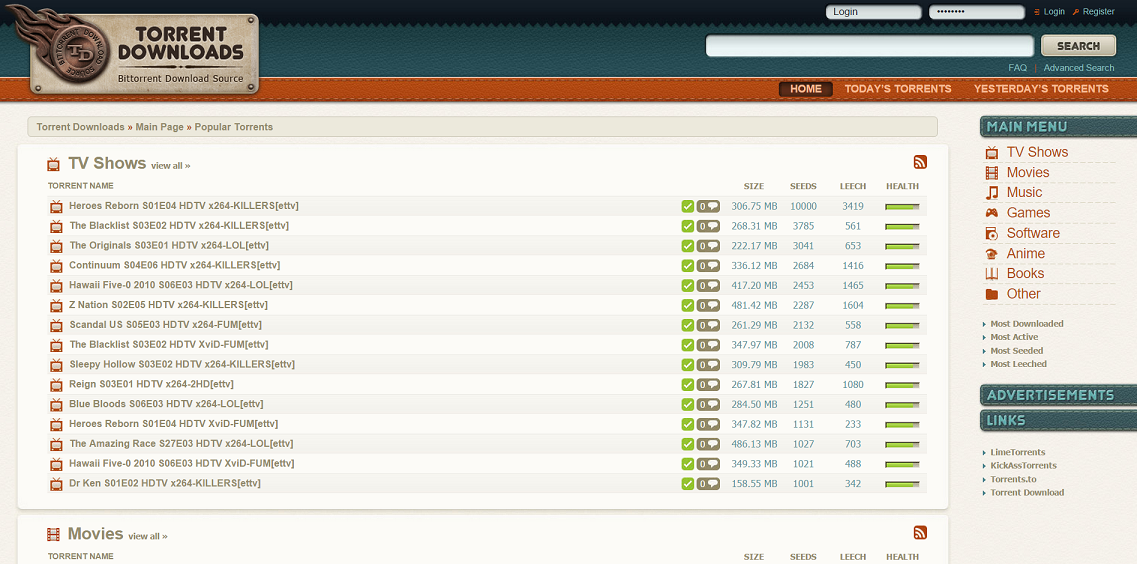Click Torrent Downloads in the breadcrumb

(80, 127)
